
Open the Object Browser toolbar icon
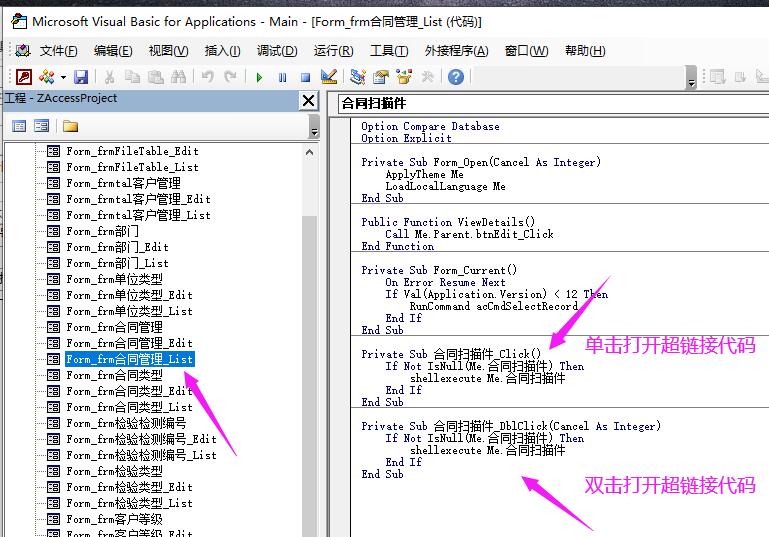tap(404, 77)
